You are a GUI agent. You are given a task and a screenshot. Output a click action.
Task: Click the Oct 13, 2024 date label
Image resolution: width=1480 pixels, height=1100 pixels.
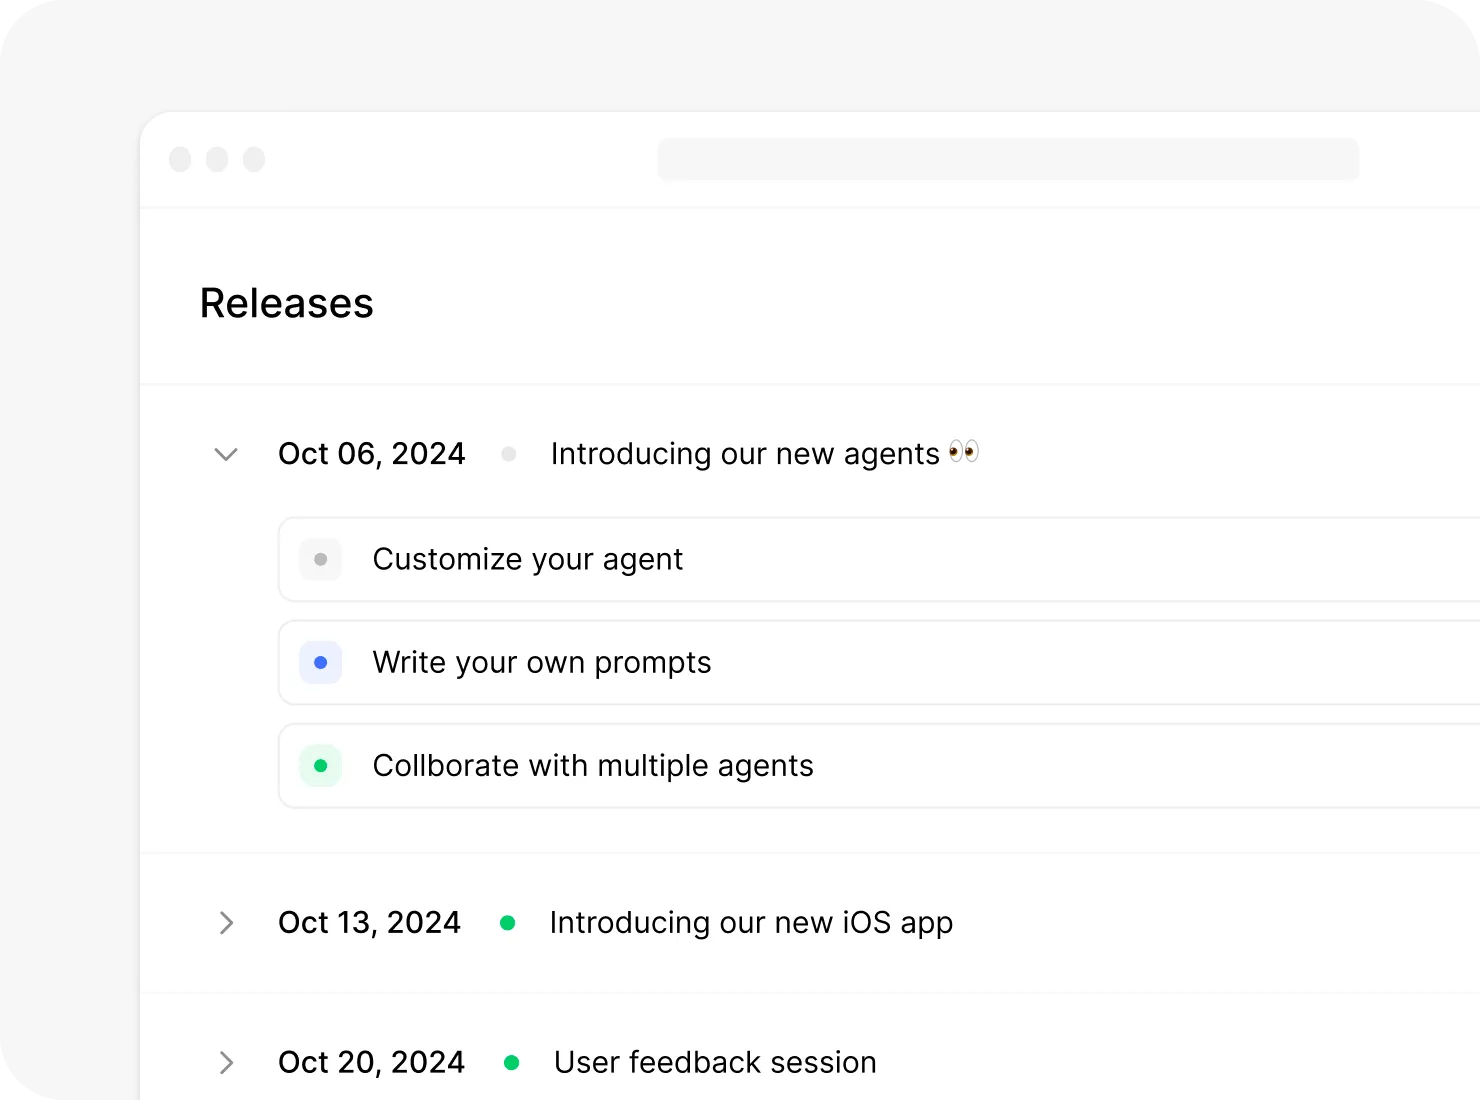click(369, 923)
